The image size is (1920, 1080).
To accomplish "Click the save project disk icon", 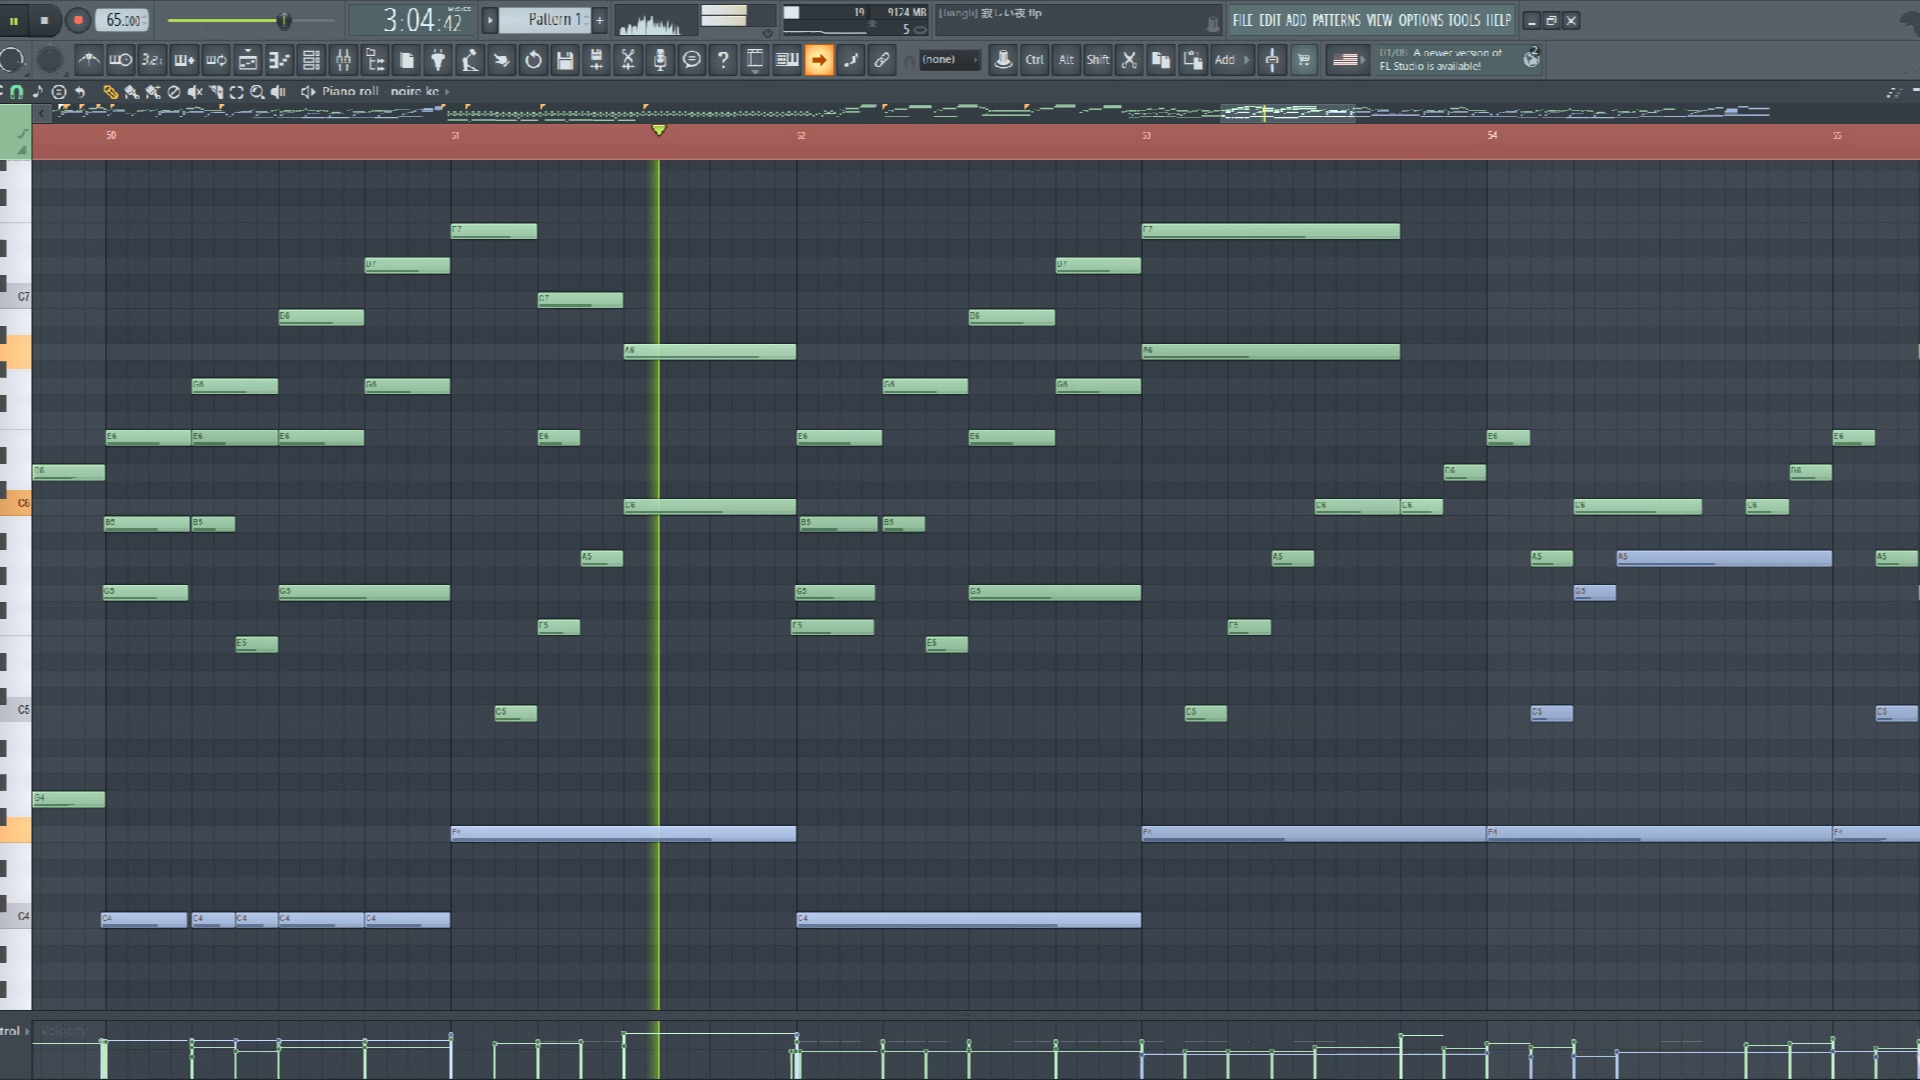I will pyautogui.click(x=565, y=60).
